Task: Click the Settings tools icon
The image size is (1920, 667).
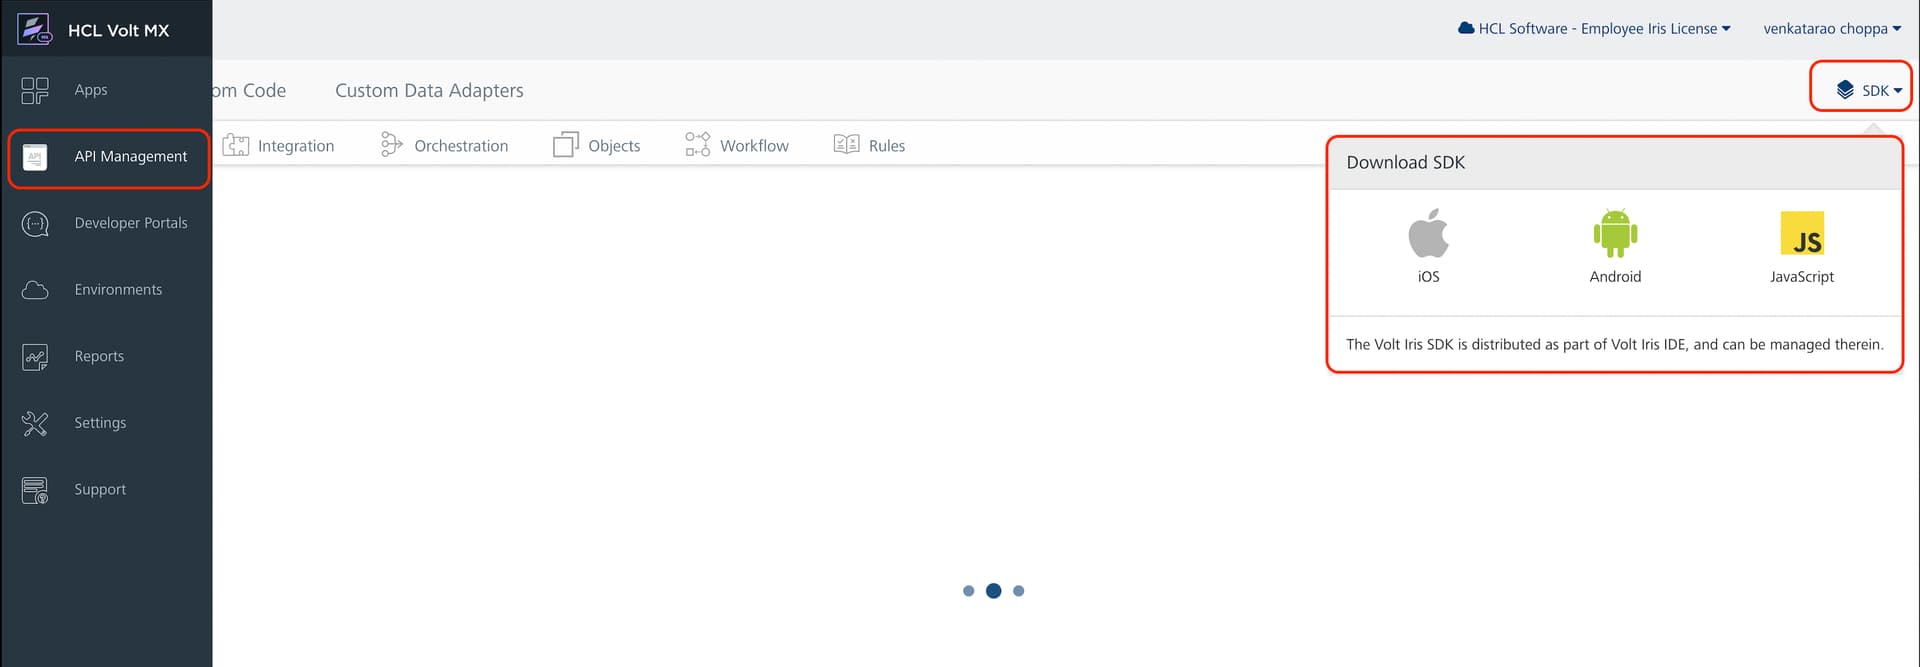Action: coord(35,423)
